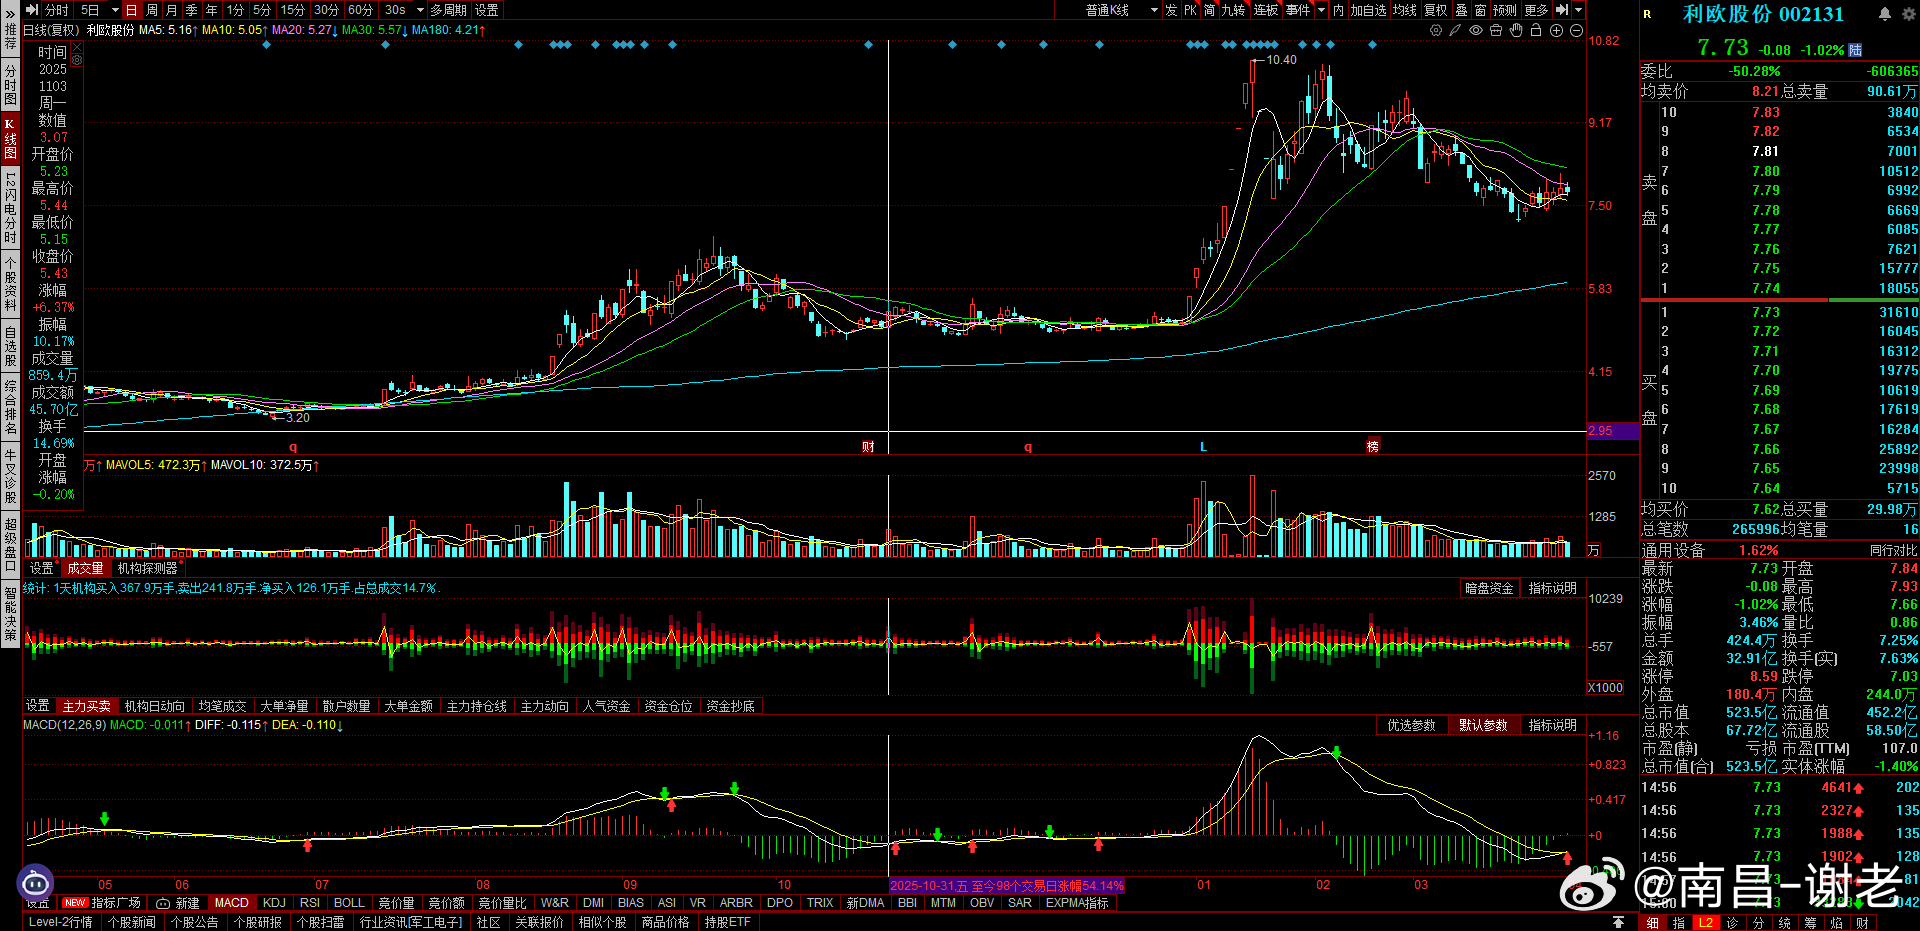Select the hand pan tool

(x=1516, y=30)
